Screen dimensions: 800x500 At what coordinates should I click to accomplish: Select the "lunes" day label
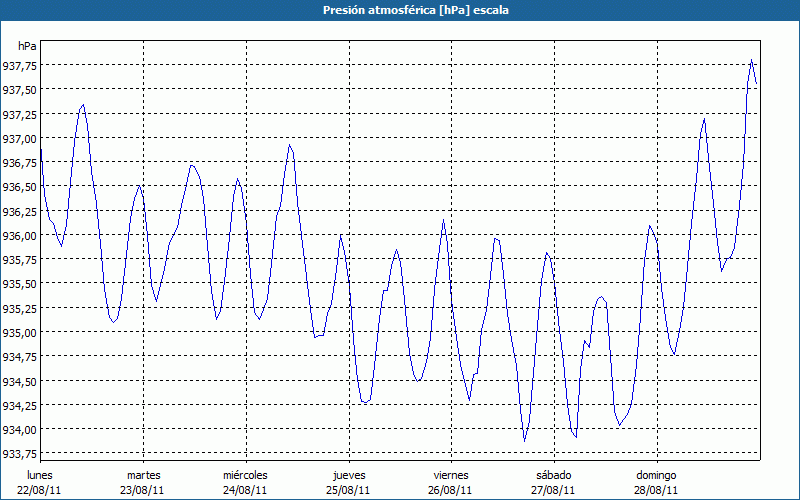[x=40, y=475]
